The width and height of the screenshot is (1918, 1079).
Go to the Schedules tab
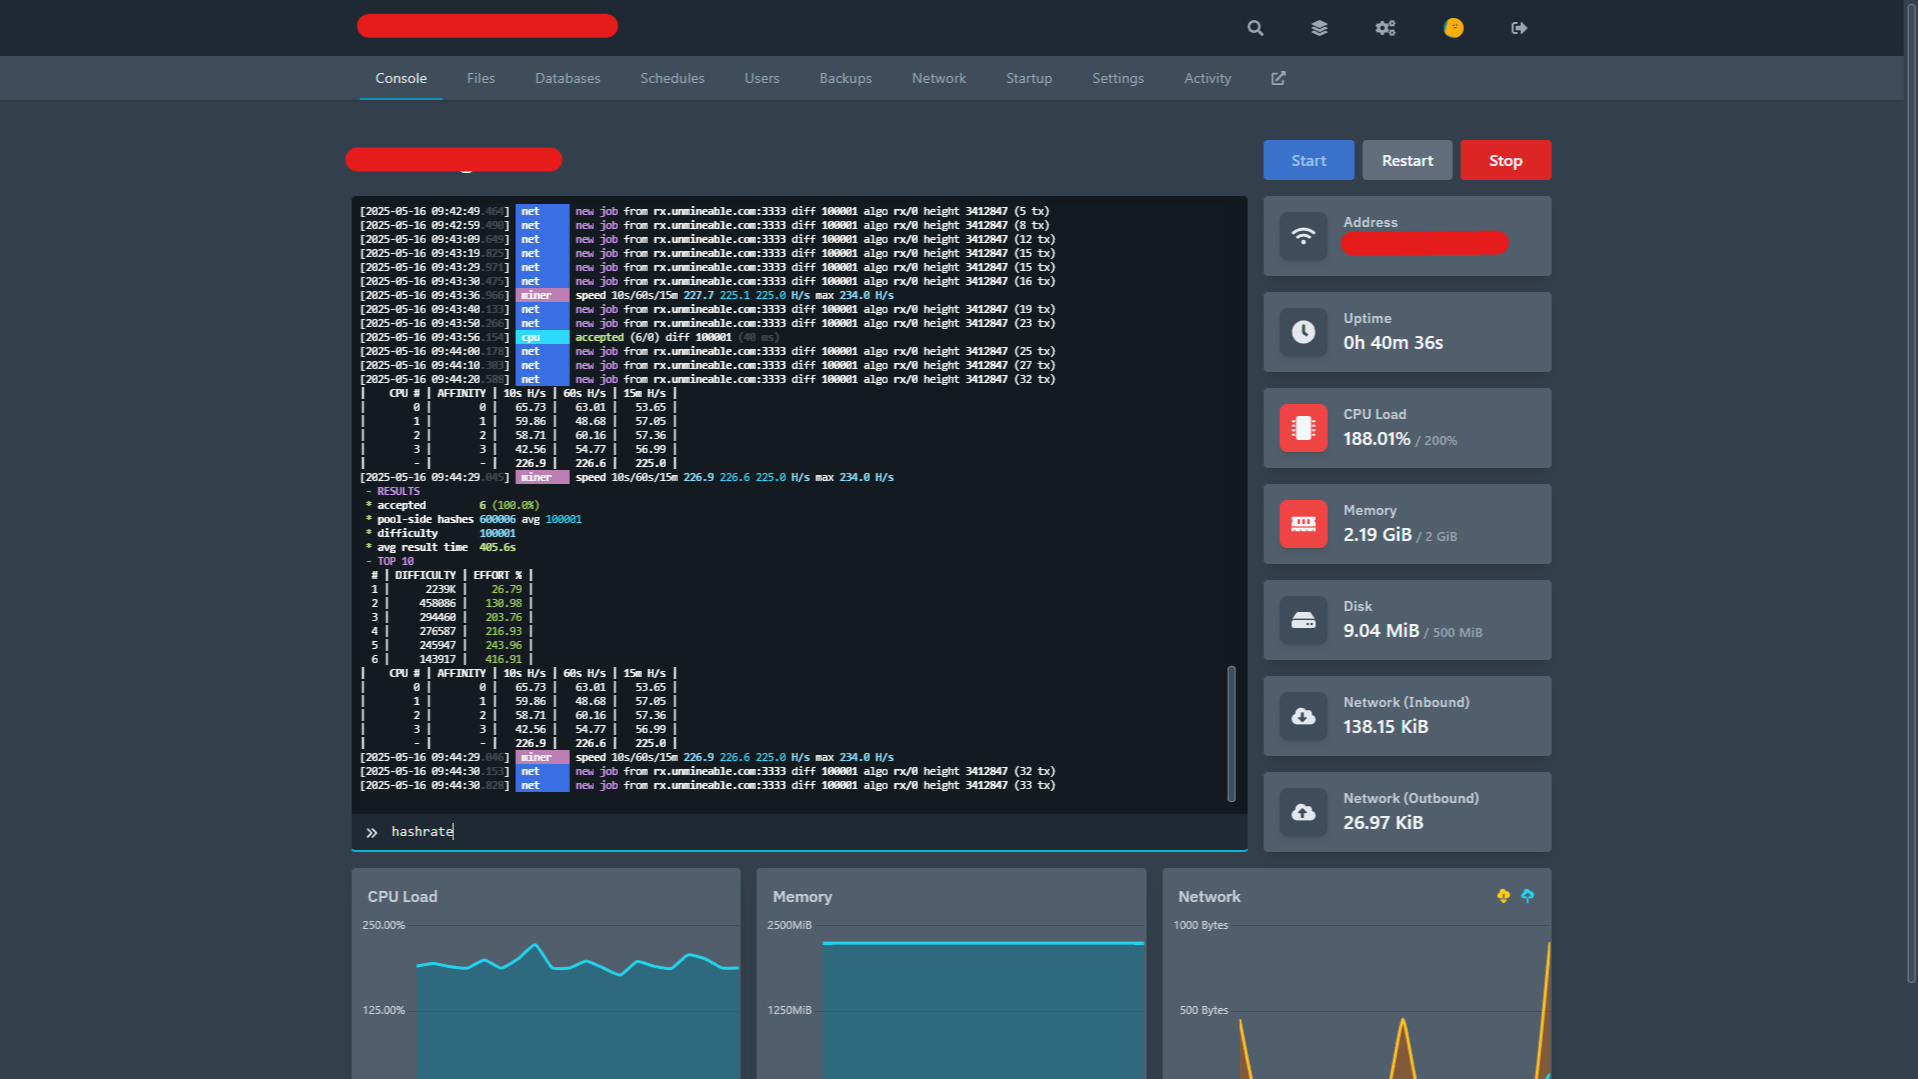[672, 78]
